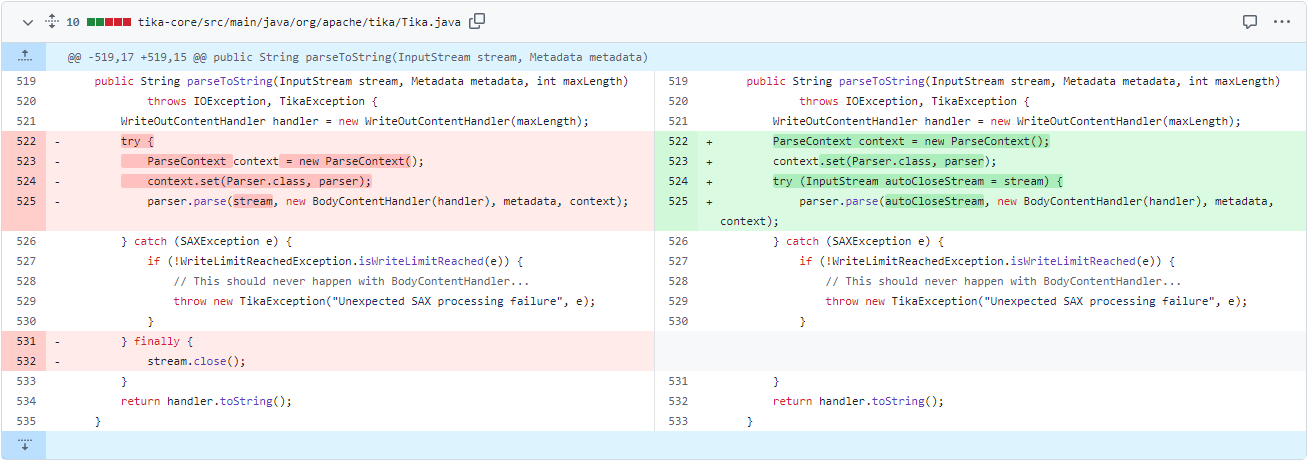Click the tika-core/src/main/java/org/apache/tika/Tika.java file link
Image resolution: width=1311 pixels, height=462 pixels.
click(301, 21)
